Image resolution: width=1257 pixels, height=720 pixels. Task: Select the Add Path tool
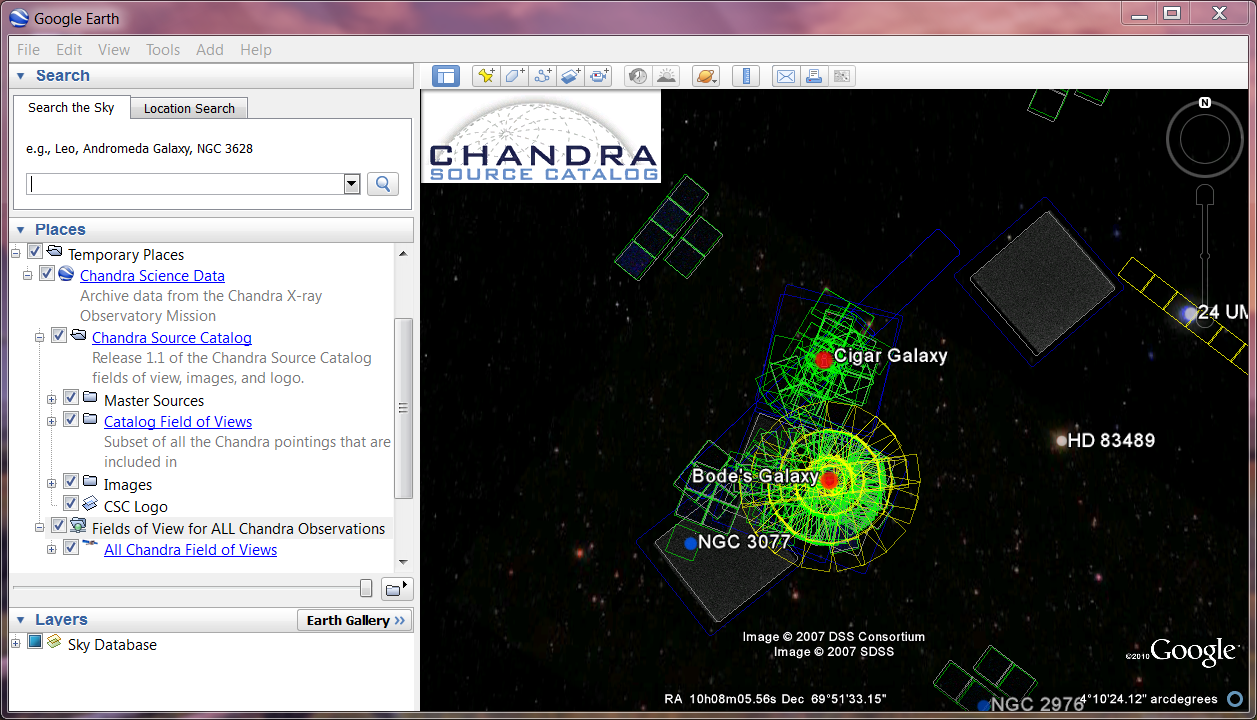[543, 76]
